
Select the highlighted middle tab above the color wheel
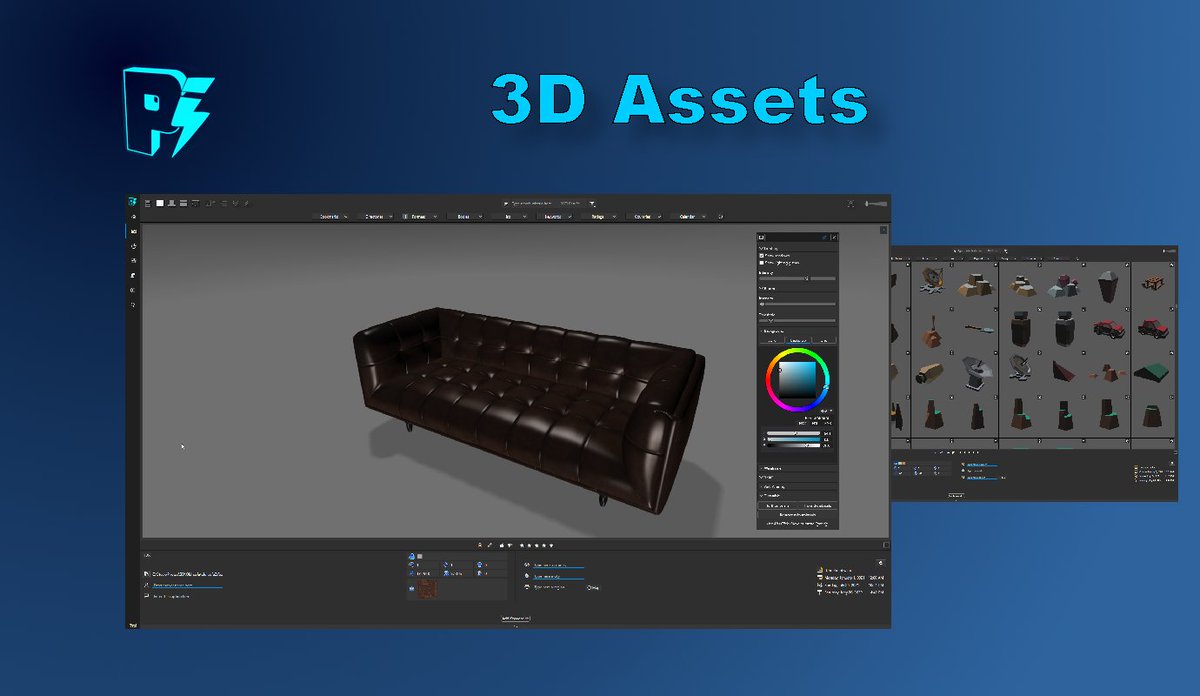[x=797, y=340]
